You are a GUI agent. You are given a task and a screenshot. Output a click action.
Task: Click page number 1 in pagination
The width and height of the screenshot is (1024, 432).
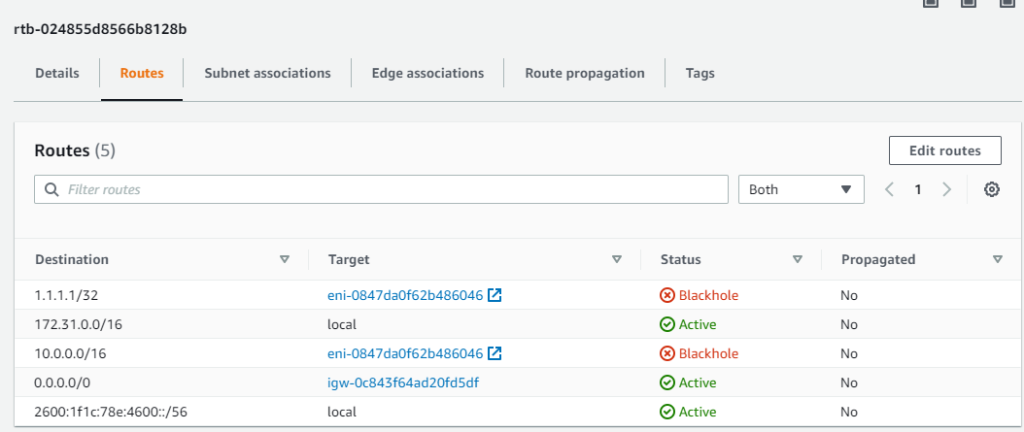917,189
